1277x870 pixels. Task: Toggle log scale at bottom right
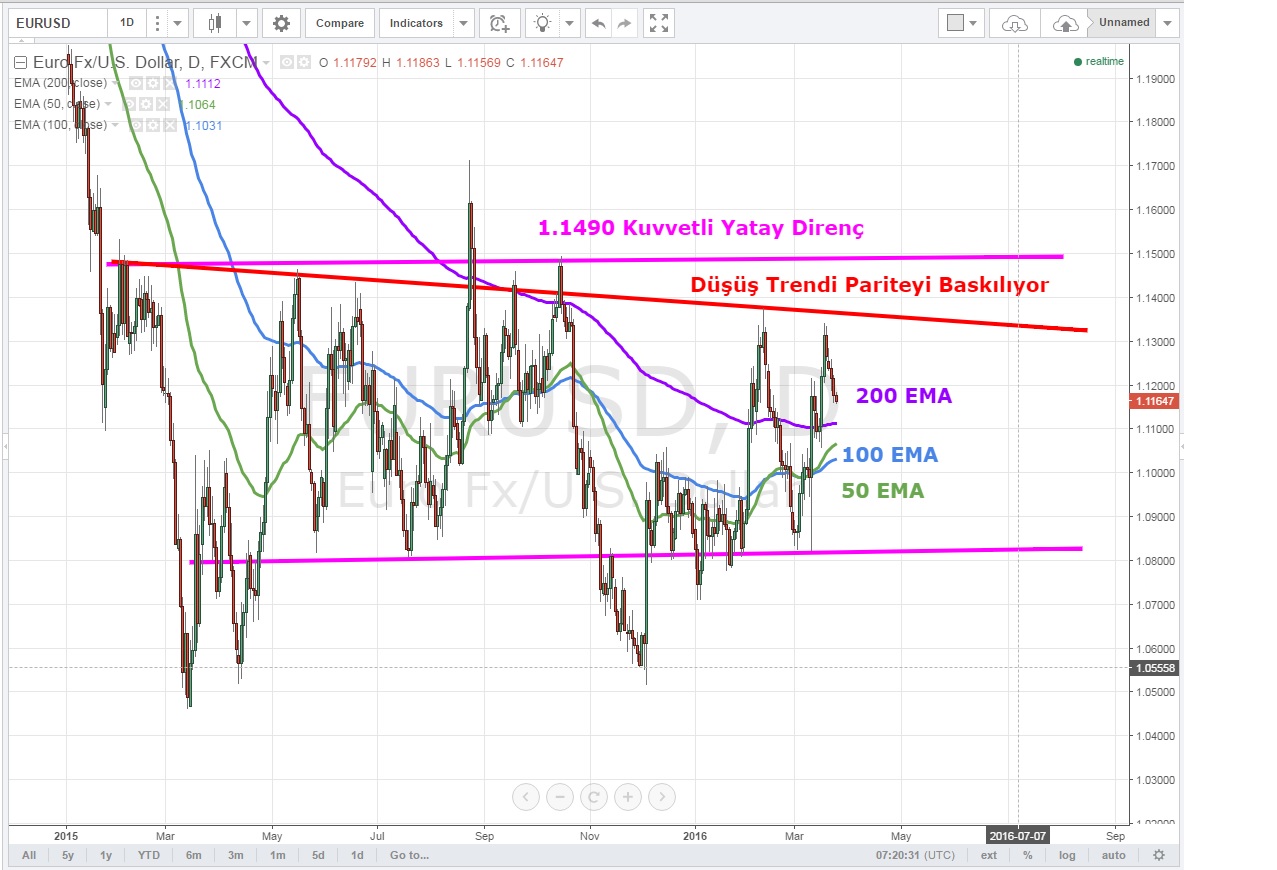[x=1067, y=855]
